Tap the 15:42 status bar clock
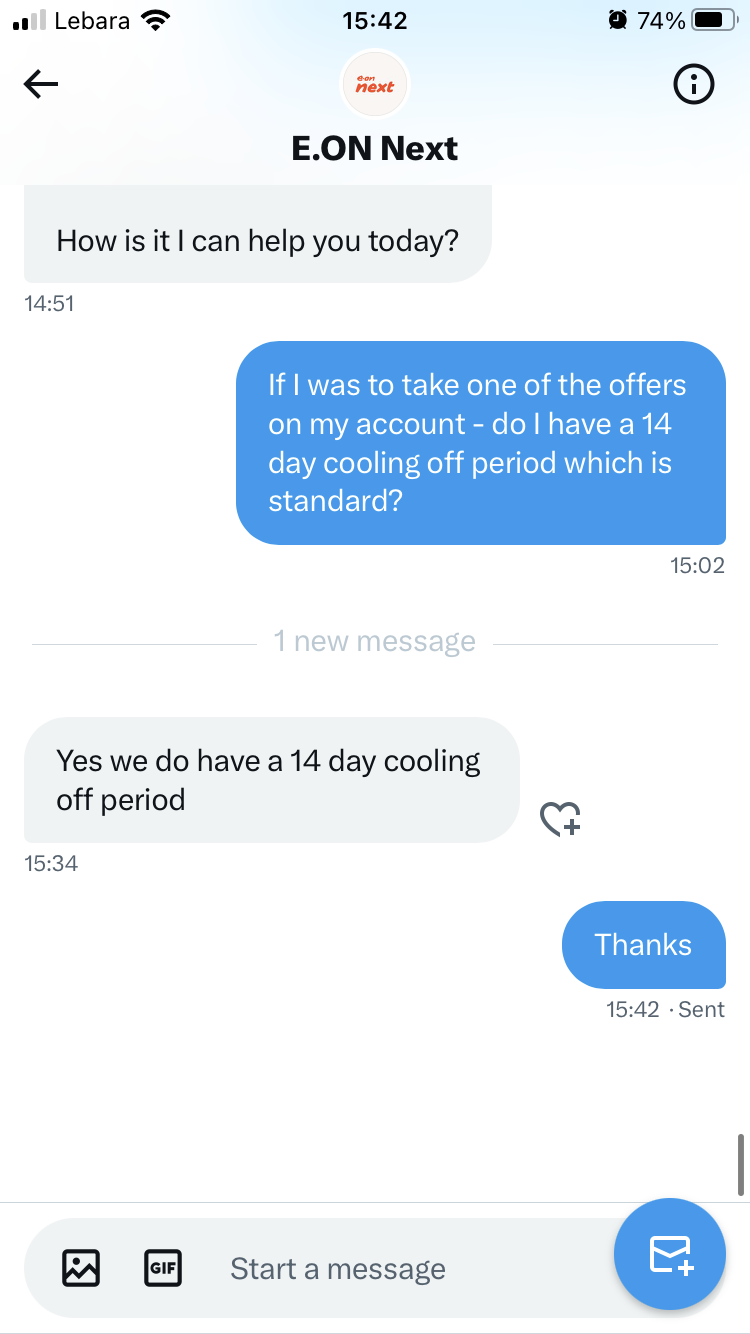The image size is (750, 1334). (375, 20)
